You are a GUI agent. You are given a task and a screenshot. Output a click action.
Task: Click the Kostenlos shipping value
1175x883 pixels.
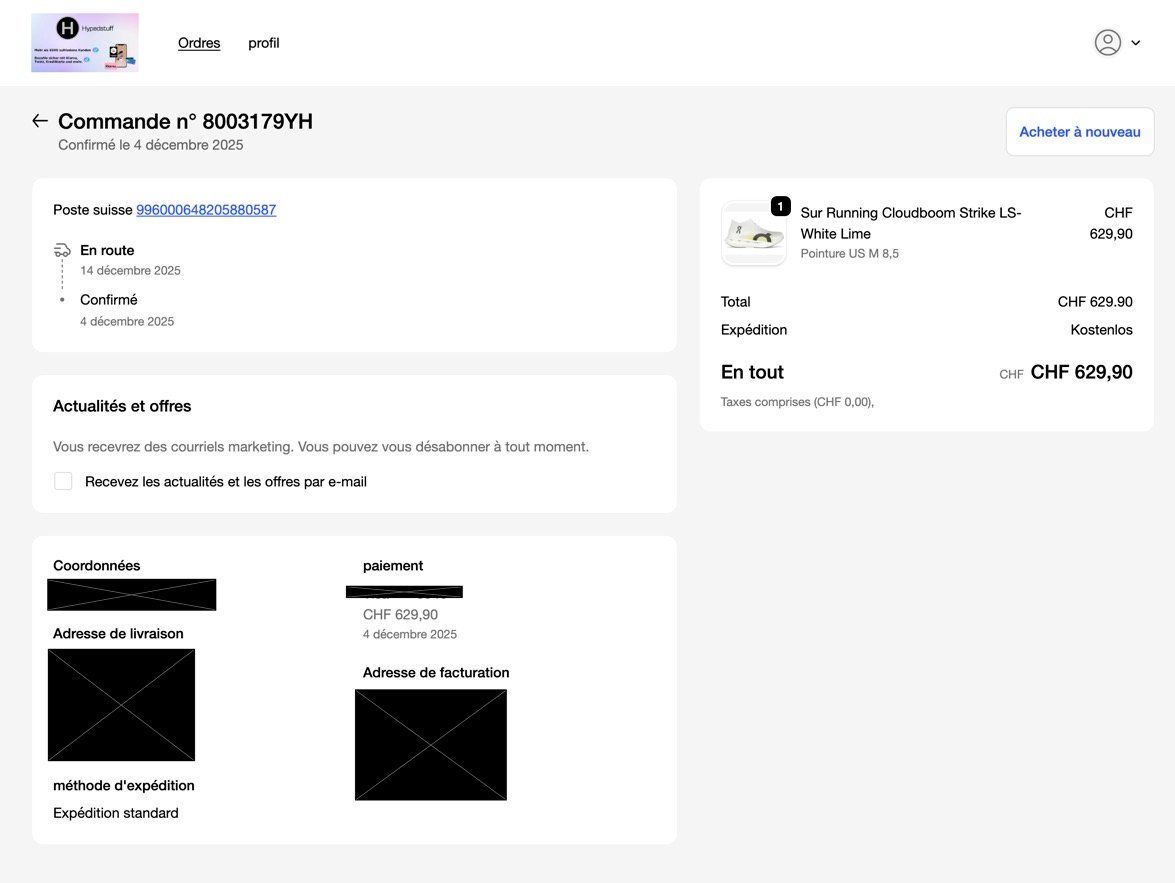pyautogui.click(x=1102, y=330)
